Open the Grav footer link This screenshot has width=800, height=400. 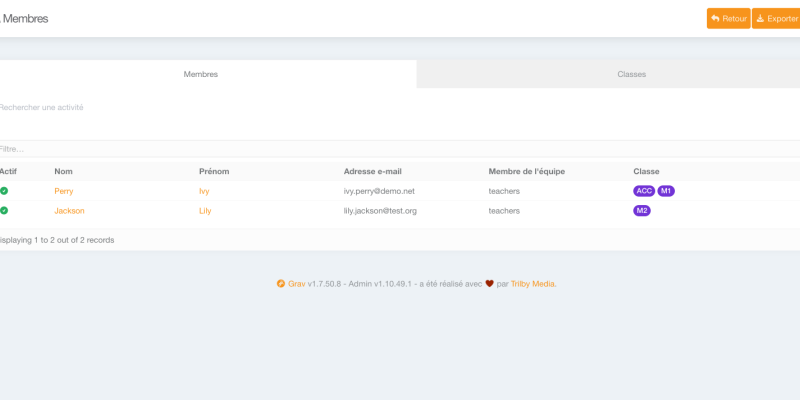point(296,284)
